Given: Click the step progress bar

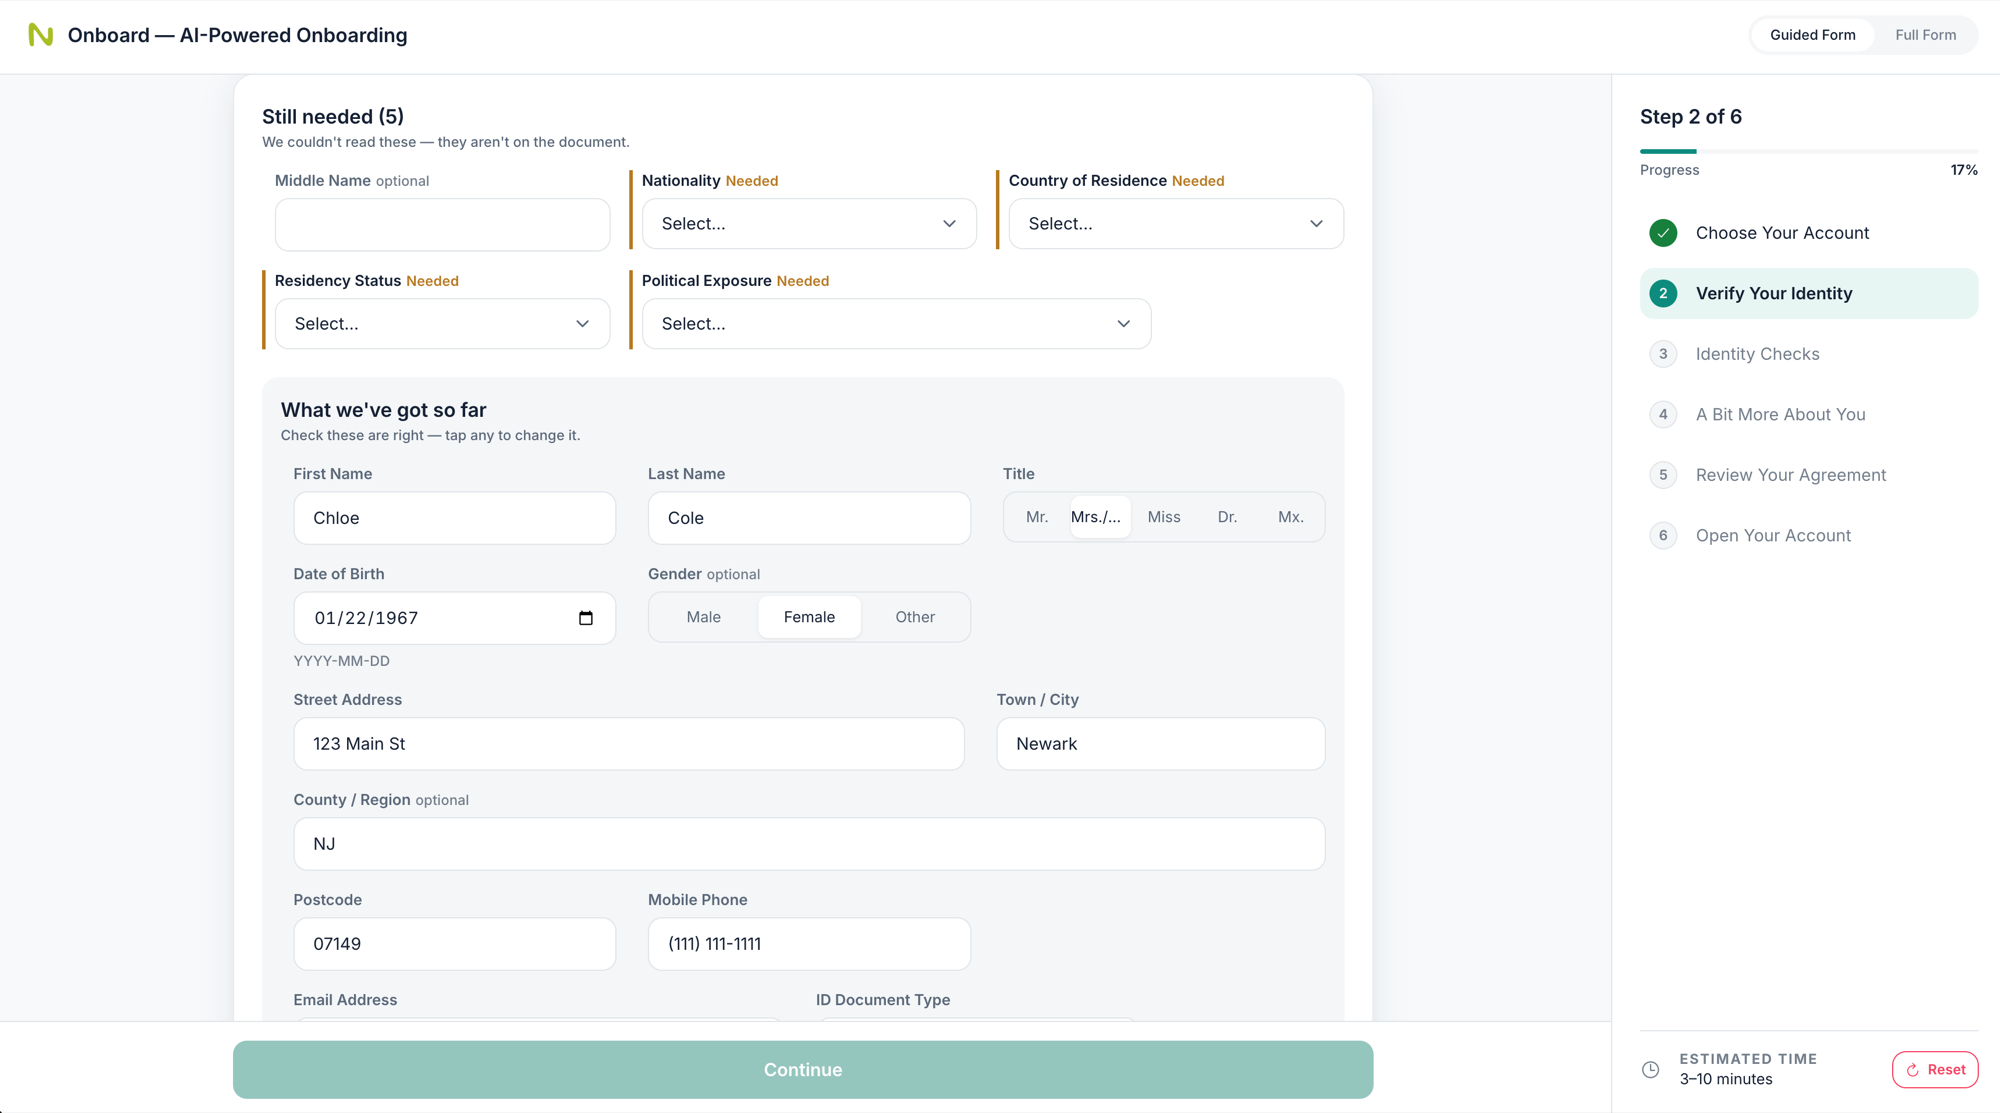Looking at the screenshot, I should (x=1808, y=151).
